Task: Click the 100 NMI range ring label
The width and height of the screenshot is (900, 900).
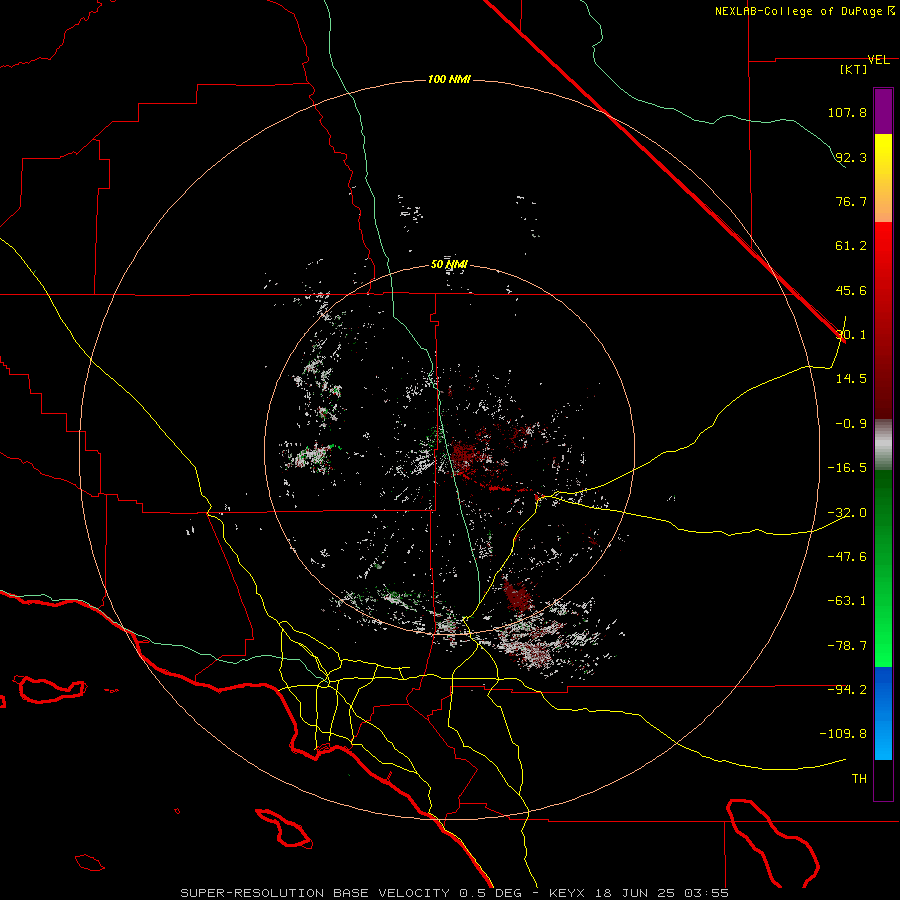Action: (x=449, y=79)
